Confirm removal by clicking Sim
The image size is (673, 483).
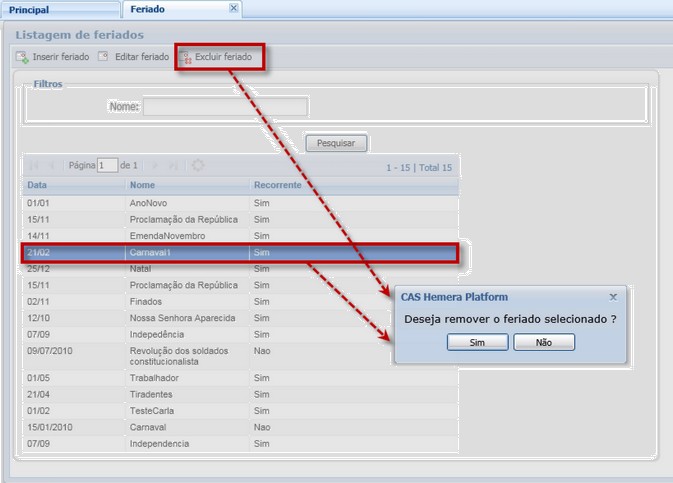(477, 342)
